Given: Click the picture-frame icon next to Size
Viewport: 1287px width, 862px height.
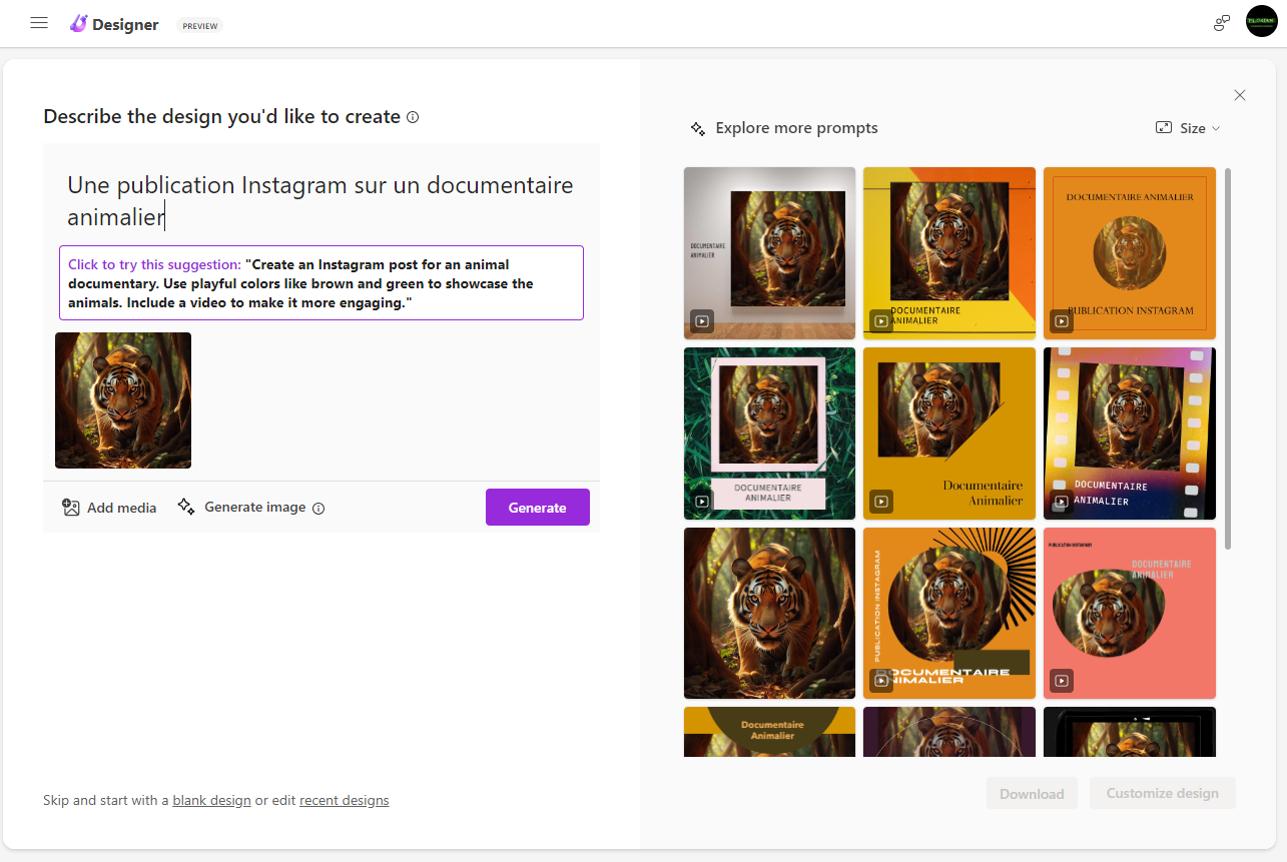Looking at the screenshot, I should [1163, 127].
